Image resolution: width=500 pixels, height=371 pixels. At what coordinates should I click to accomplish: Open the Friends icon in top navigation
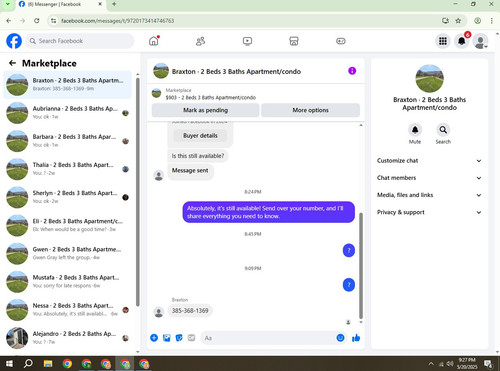[200, 41]
